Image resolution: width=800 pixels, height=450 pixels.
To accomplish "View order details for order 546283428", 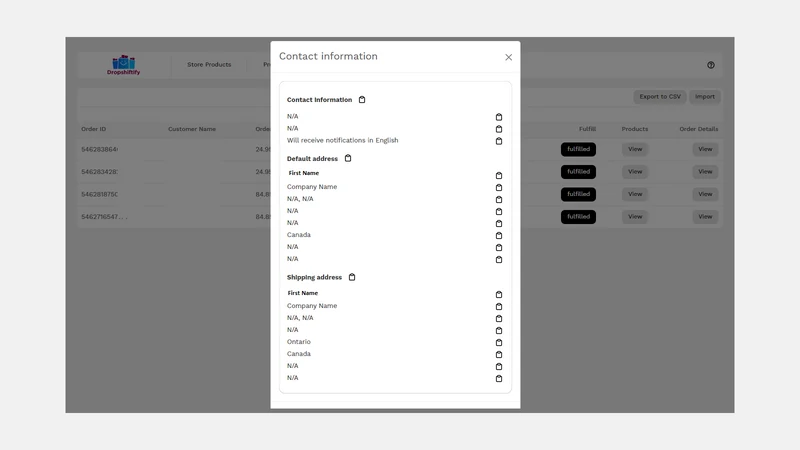I will point(705,171).
